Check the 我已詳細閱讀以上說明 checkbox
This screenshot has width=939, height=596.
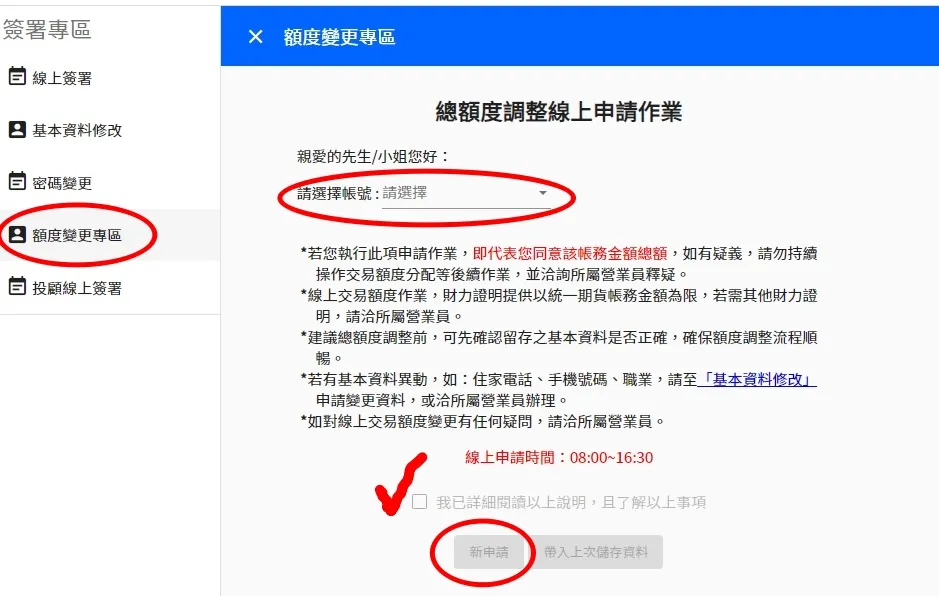tap(419, 501)
